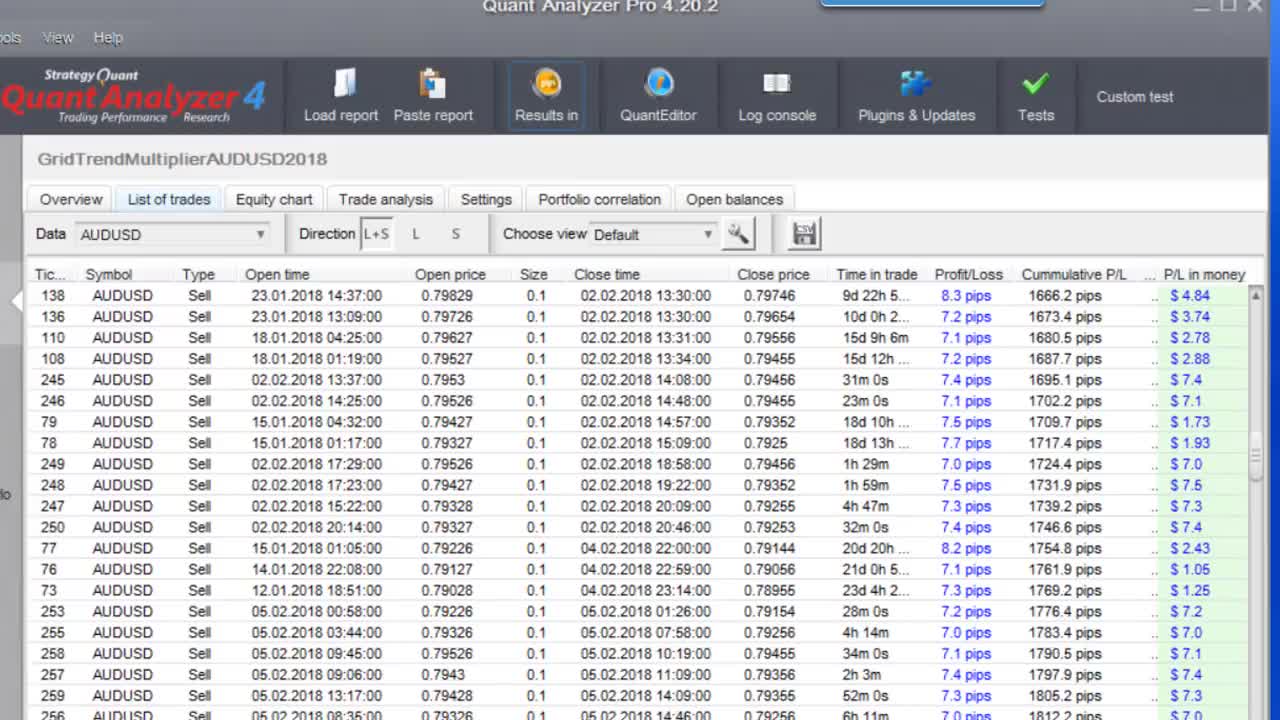Sort by Close price column header

click(773, 274)
